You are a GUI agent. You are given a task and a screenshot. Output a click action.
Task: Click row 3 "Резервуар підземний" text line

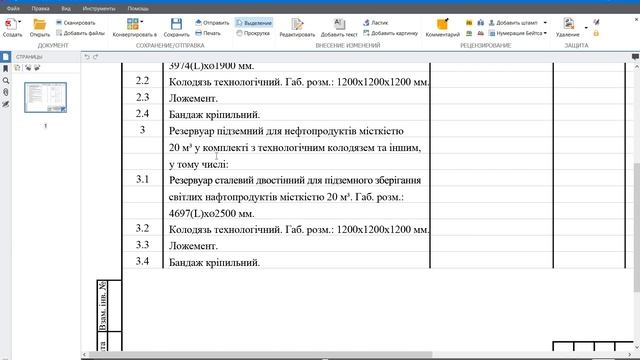pyautogui.click(x=286, y=131)
